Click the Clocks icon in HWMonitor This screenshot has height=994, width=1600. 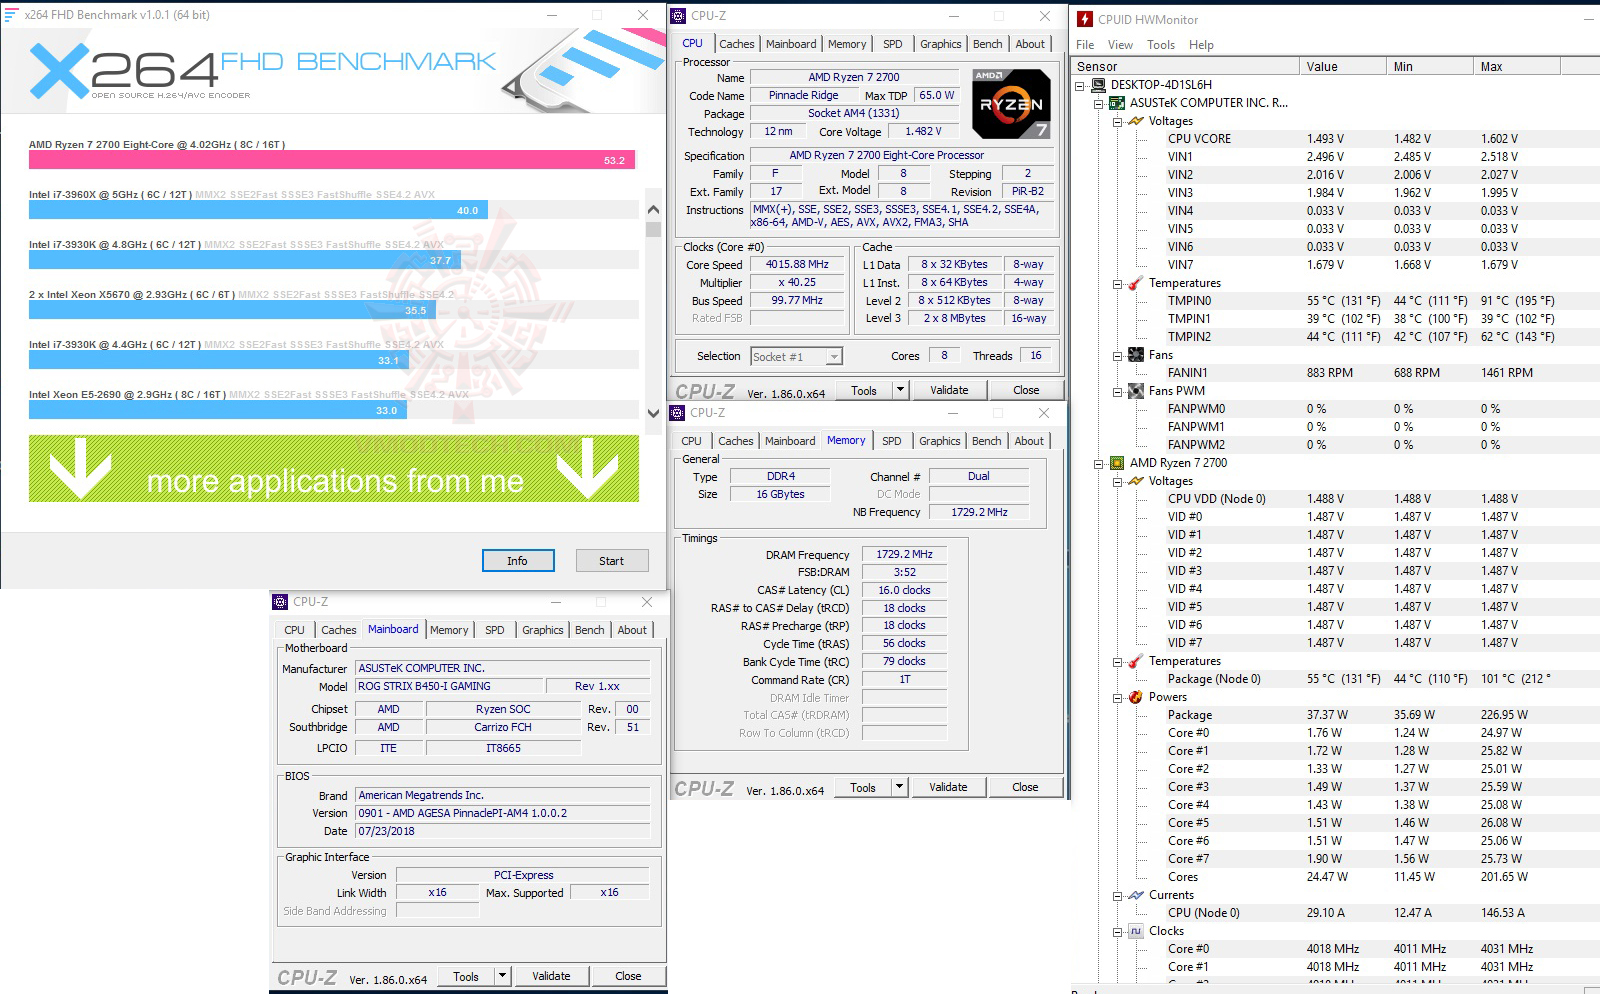point(1136,931)
